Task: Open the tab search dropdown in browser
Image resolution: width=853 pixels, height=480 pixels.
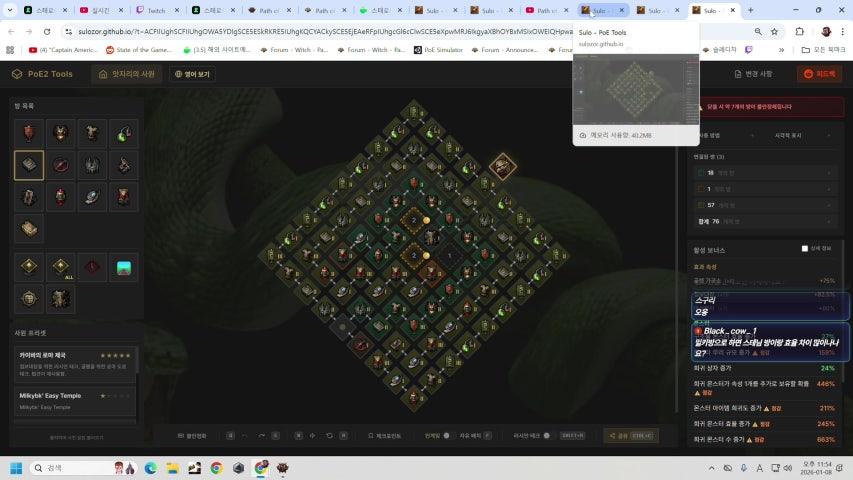Action: tap(10, 10)
